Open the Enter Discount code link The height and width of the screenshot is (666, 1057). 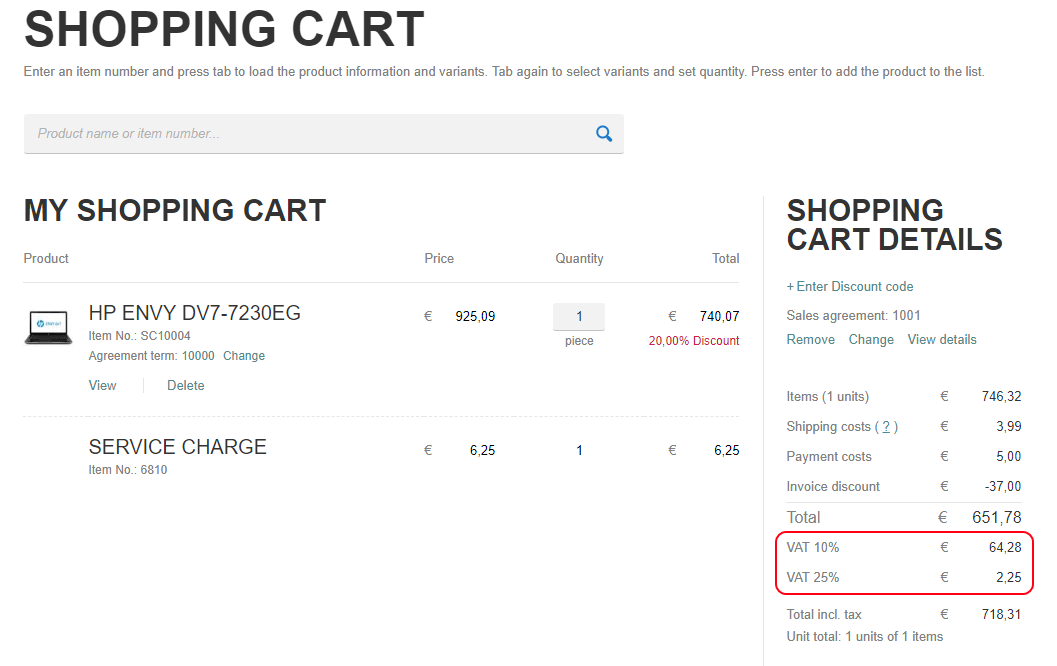coord(850,286)
